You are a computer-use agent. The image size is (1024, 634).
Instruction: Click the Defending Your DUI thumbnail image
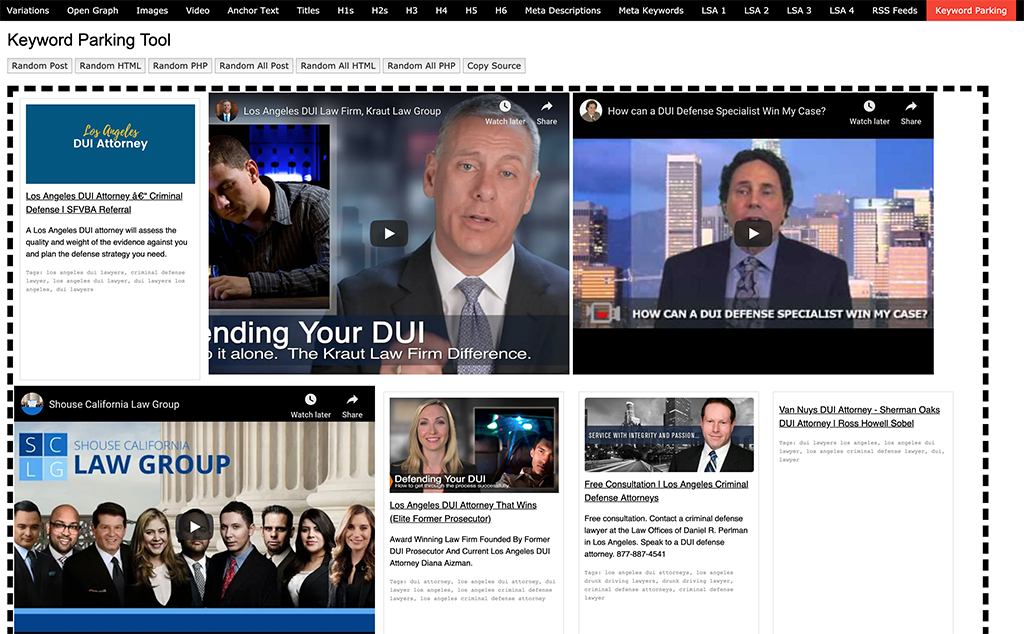pos(474,445)
